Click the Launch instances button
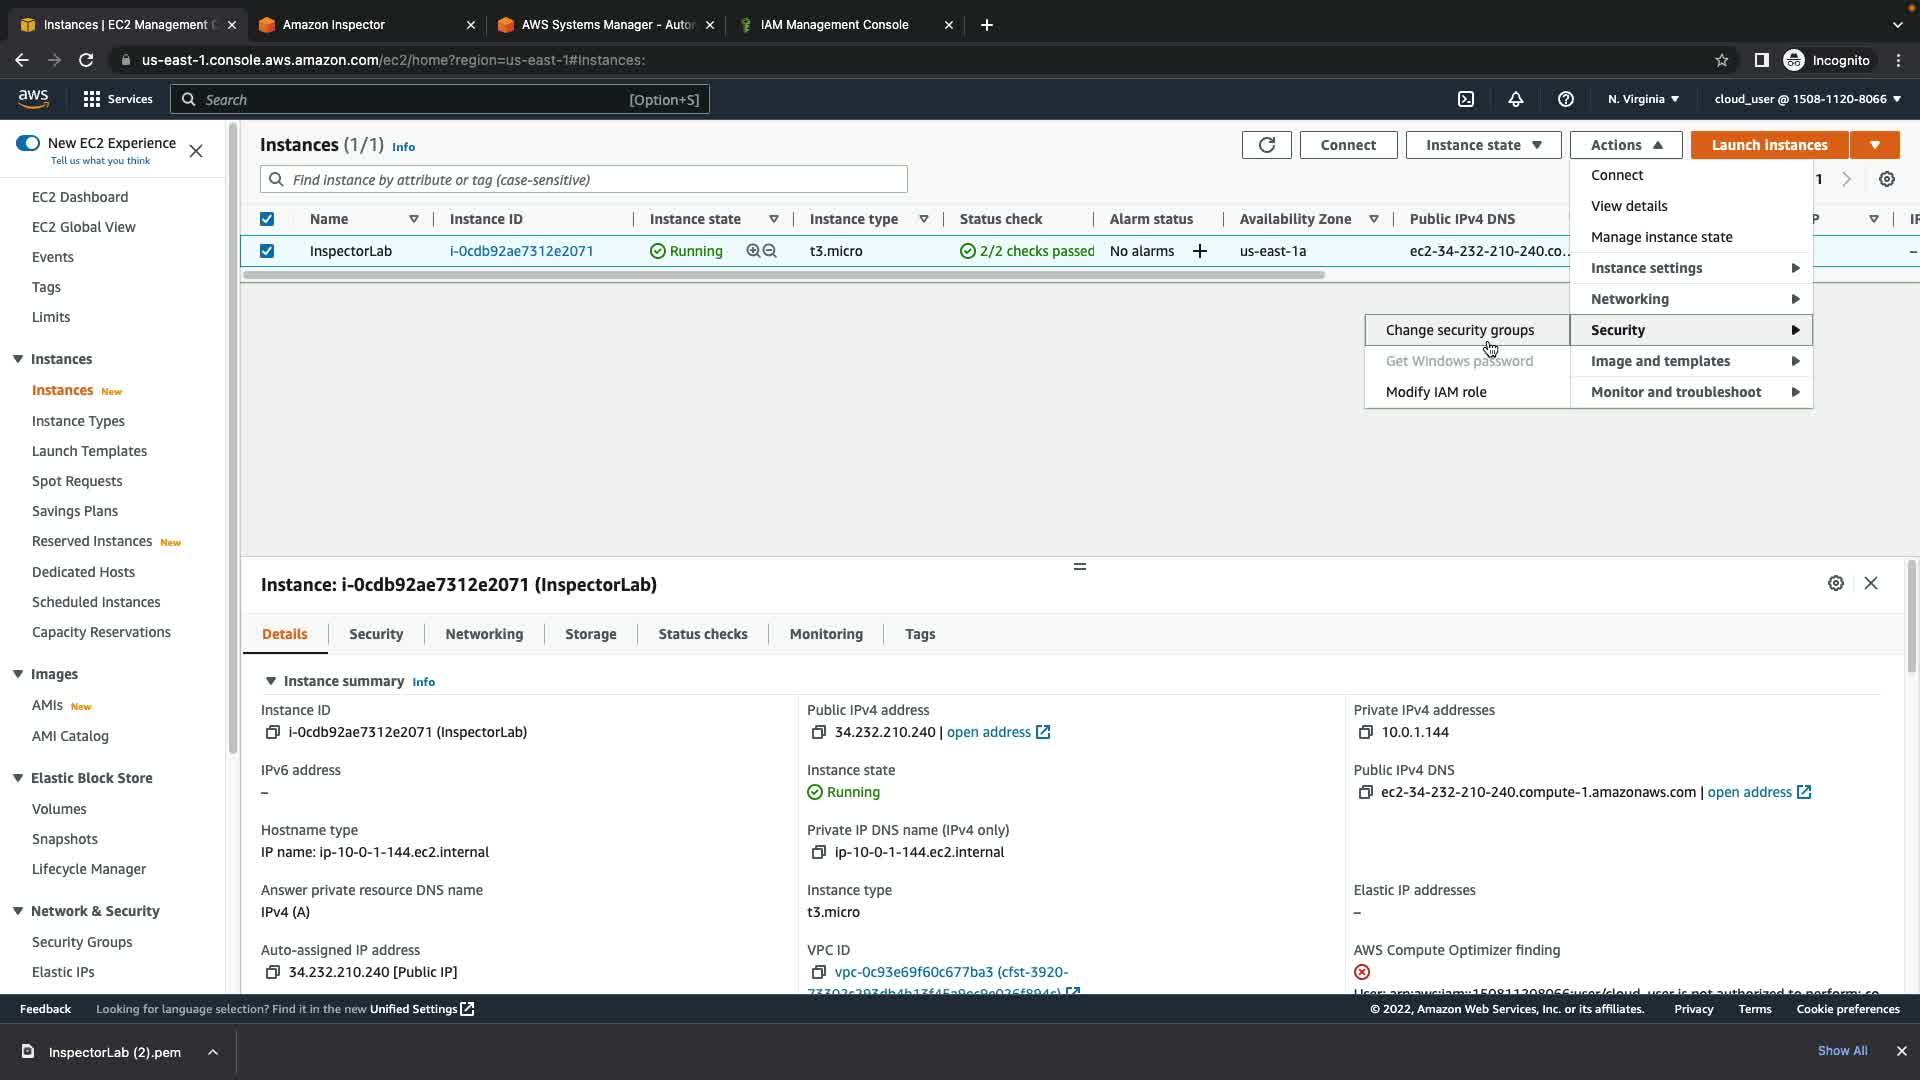 (x=1769, y=145)
